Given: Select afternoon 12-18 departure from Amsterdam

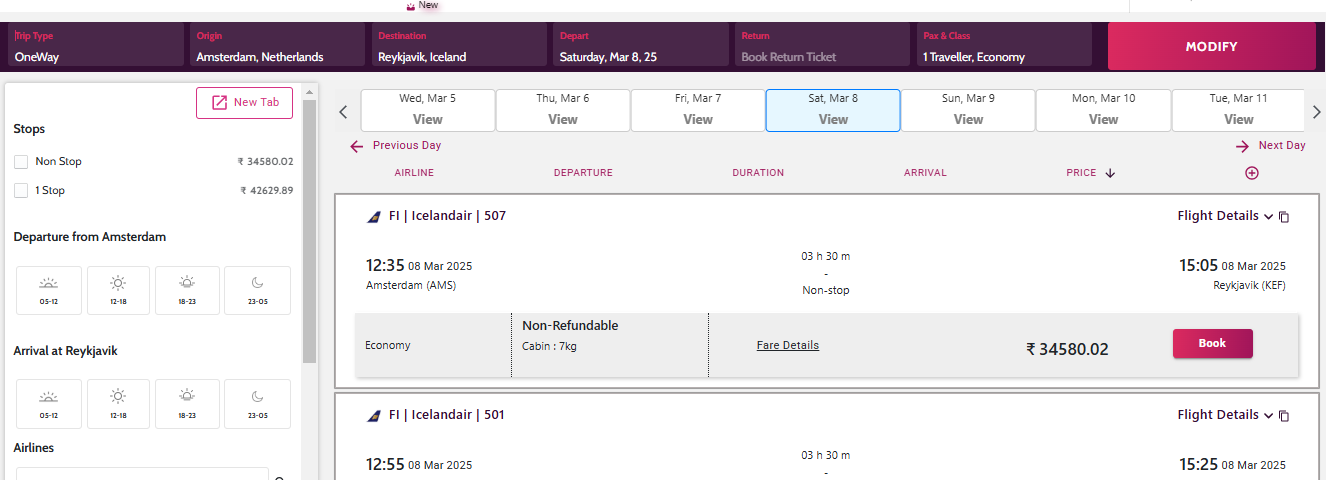Looking at the screenshot, I should [118, 290].
